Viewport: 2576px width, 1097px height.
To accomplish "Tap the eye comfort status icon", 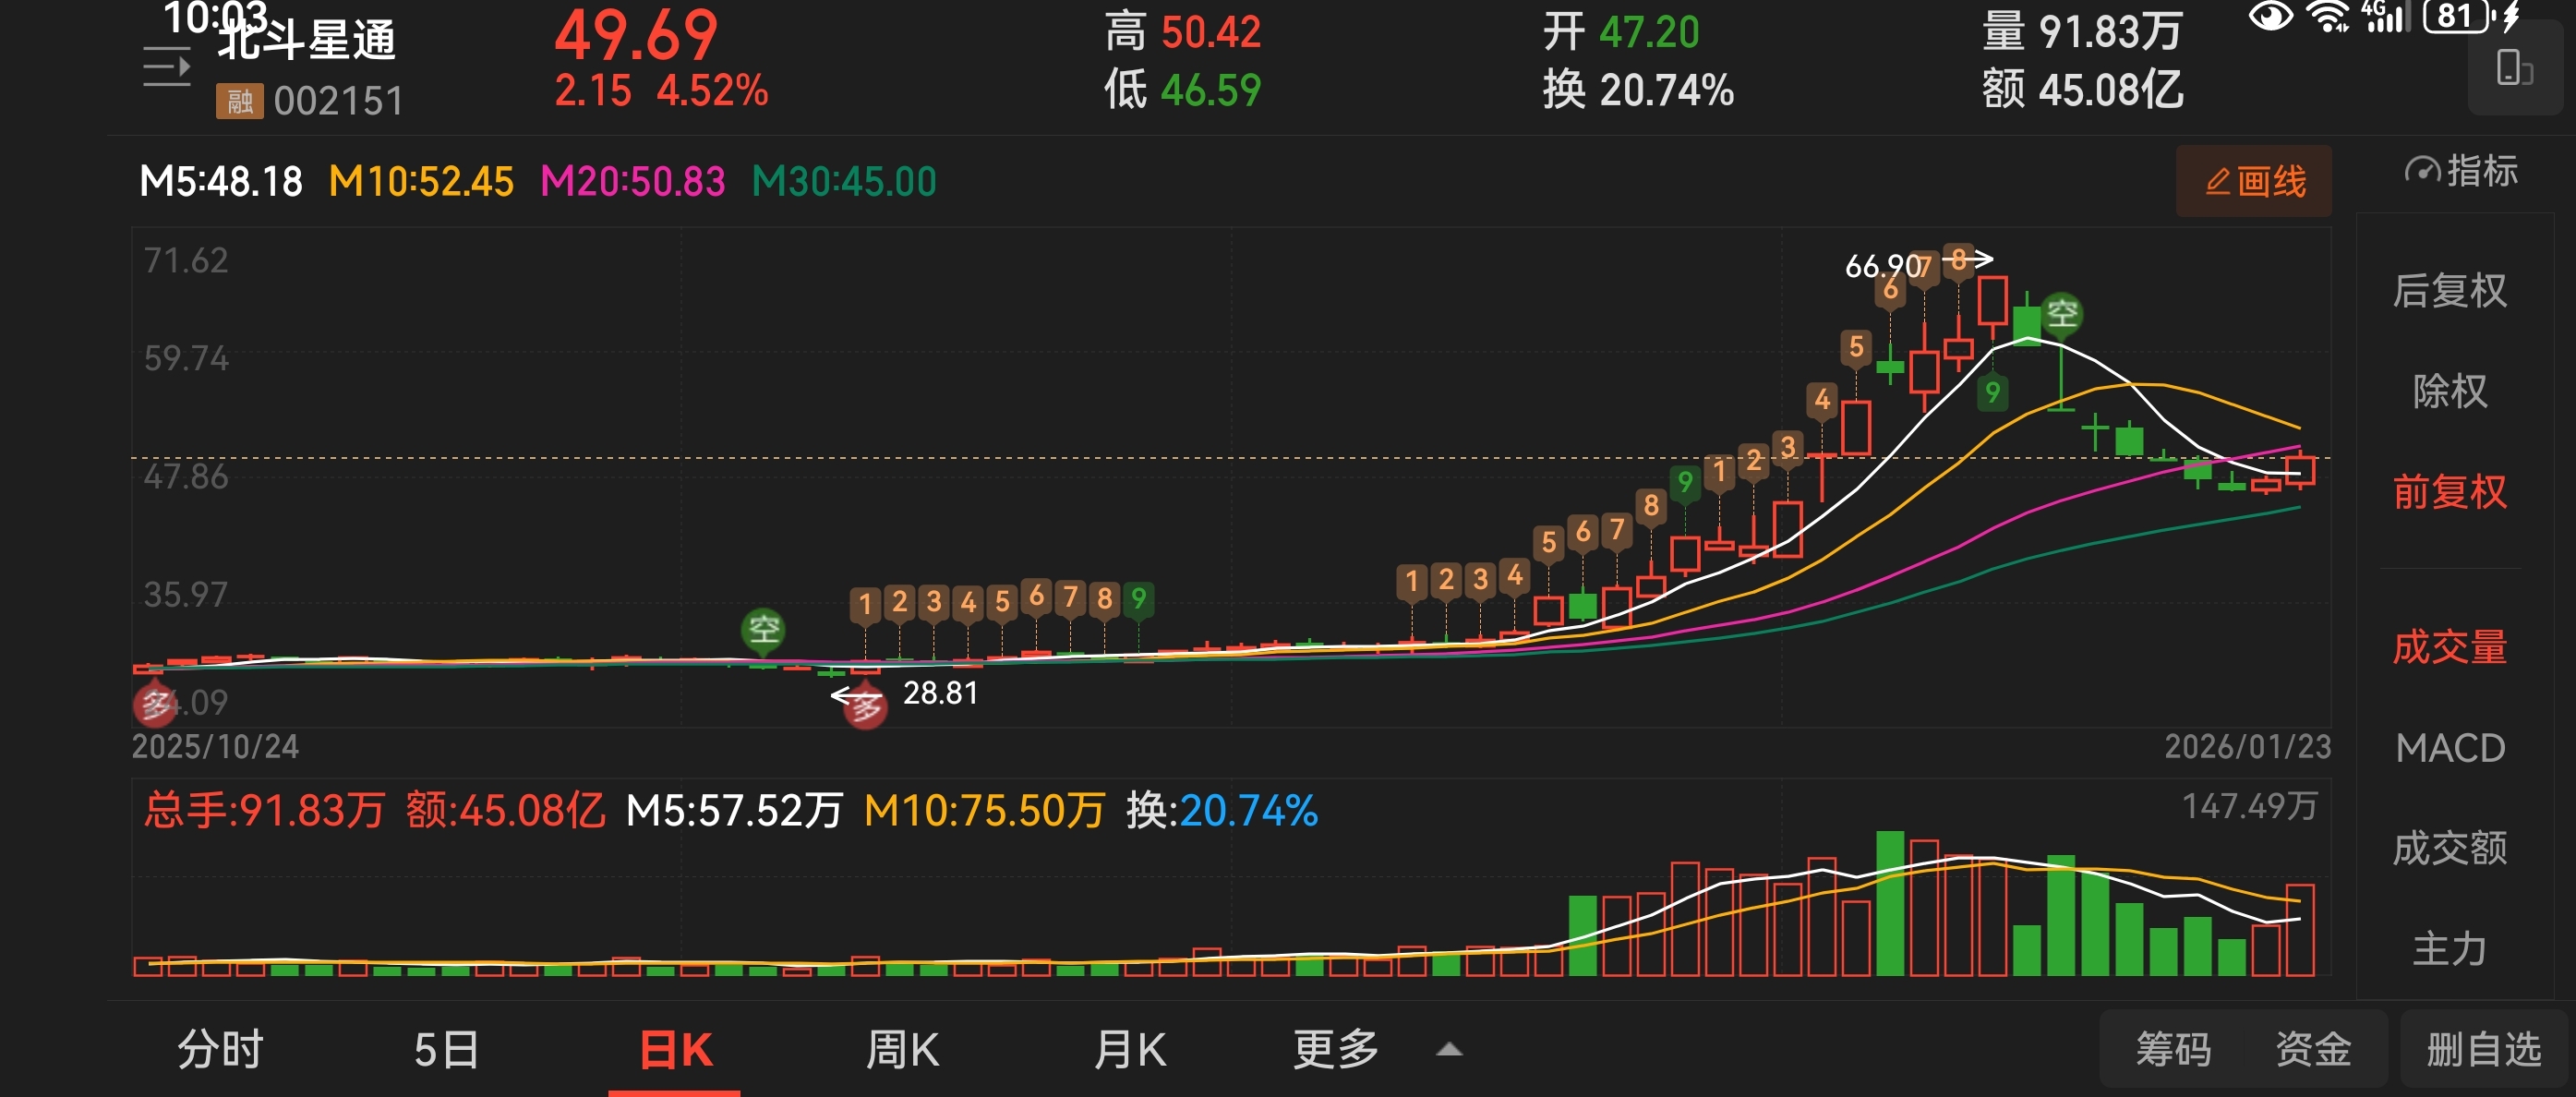I will click(2270, 17).
